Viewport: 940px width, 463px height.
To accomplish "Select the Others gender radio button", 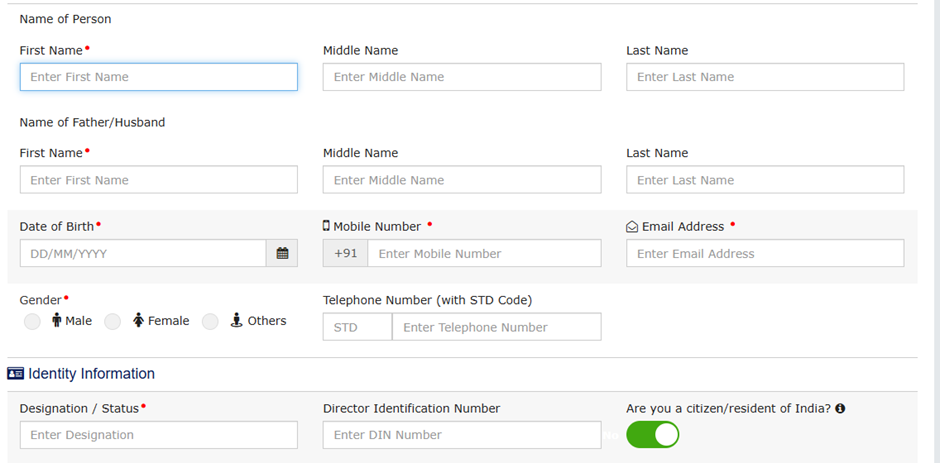I will (210, 321).
